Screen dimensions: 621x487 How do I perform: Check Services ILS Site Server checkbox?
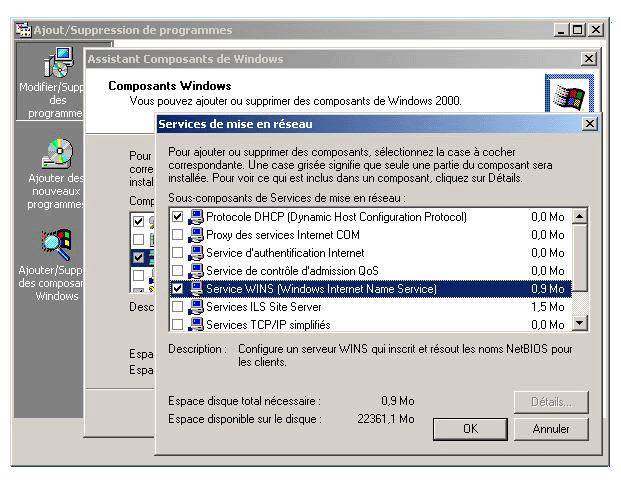pos(177,307)
